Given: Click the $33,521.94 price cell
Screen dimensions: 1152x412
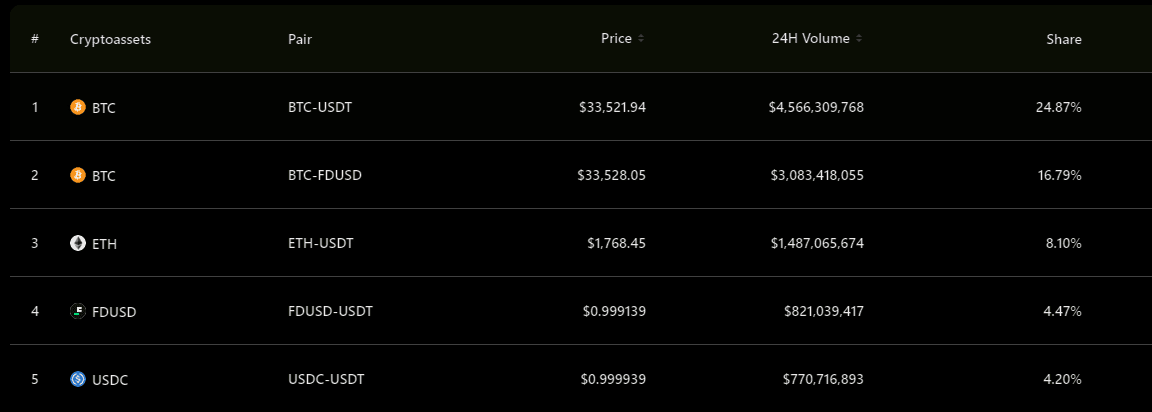Looking at the screenshot, I should [x=612, y=107].
